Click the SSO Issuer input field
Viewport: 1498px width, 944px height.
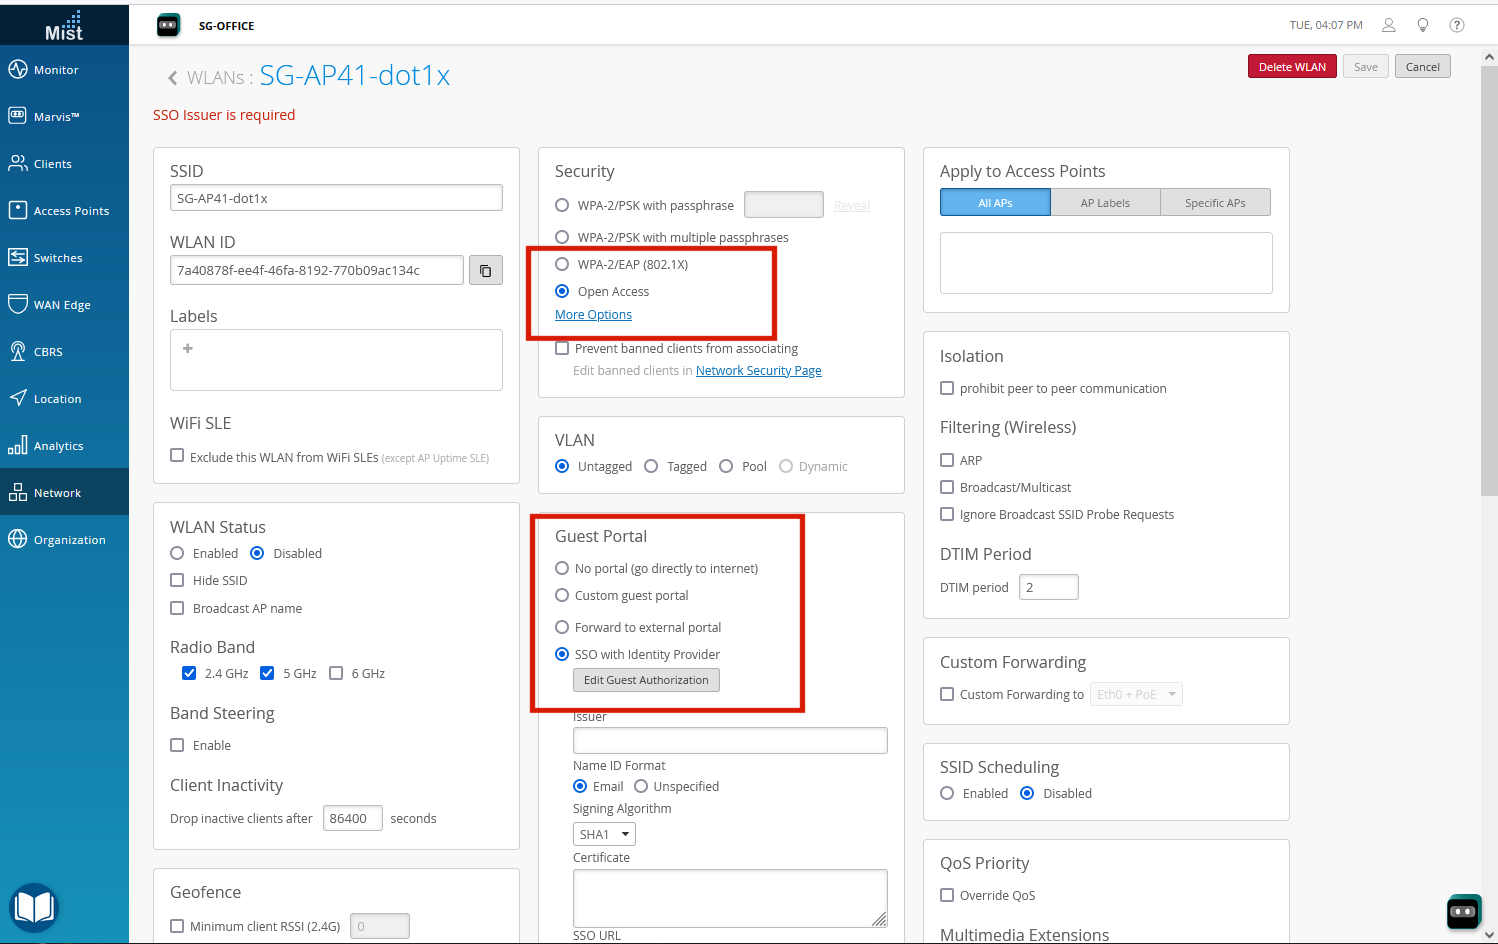pyautogui.click(x=729, y=741)
